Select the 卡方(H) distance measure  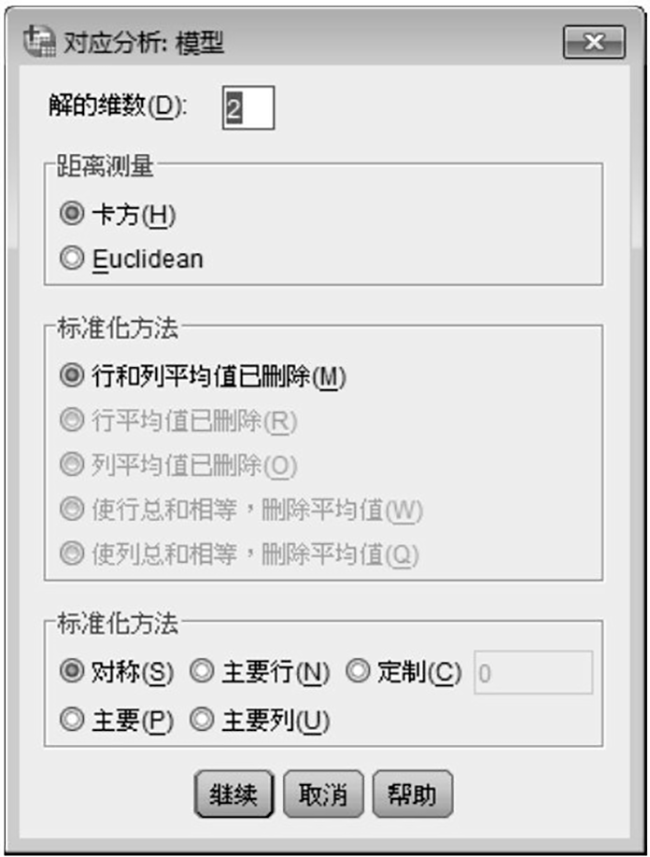pos(71,213)
